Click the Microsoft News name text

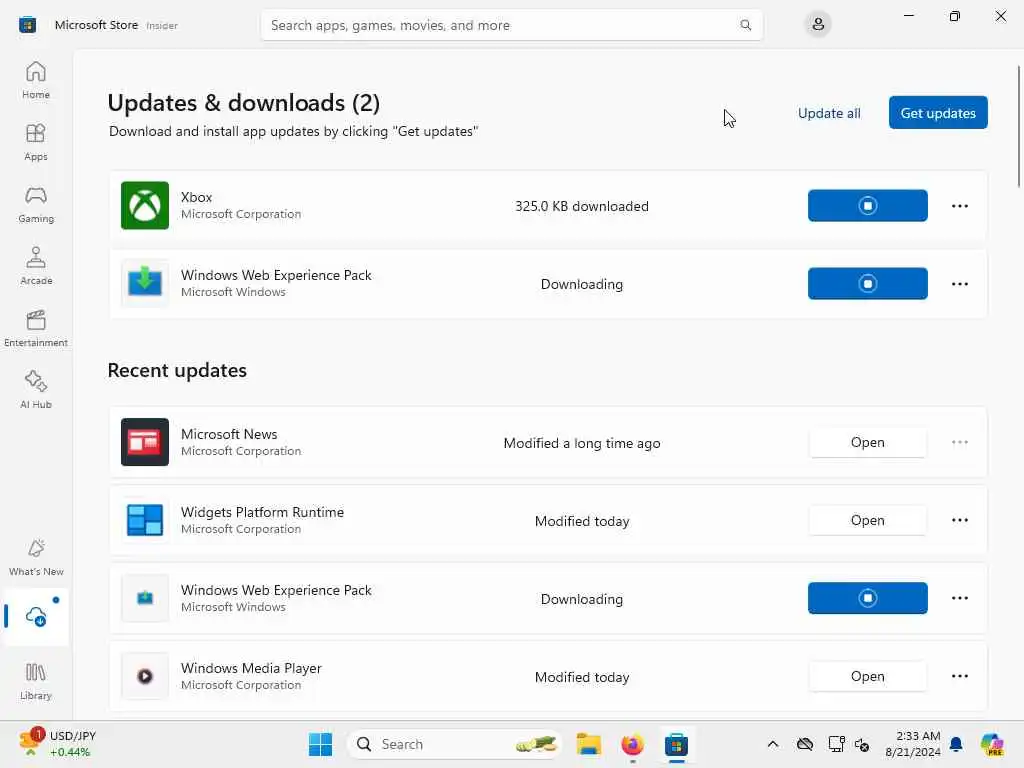click(229, 434)
